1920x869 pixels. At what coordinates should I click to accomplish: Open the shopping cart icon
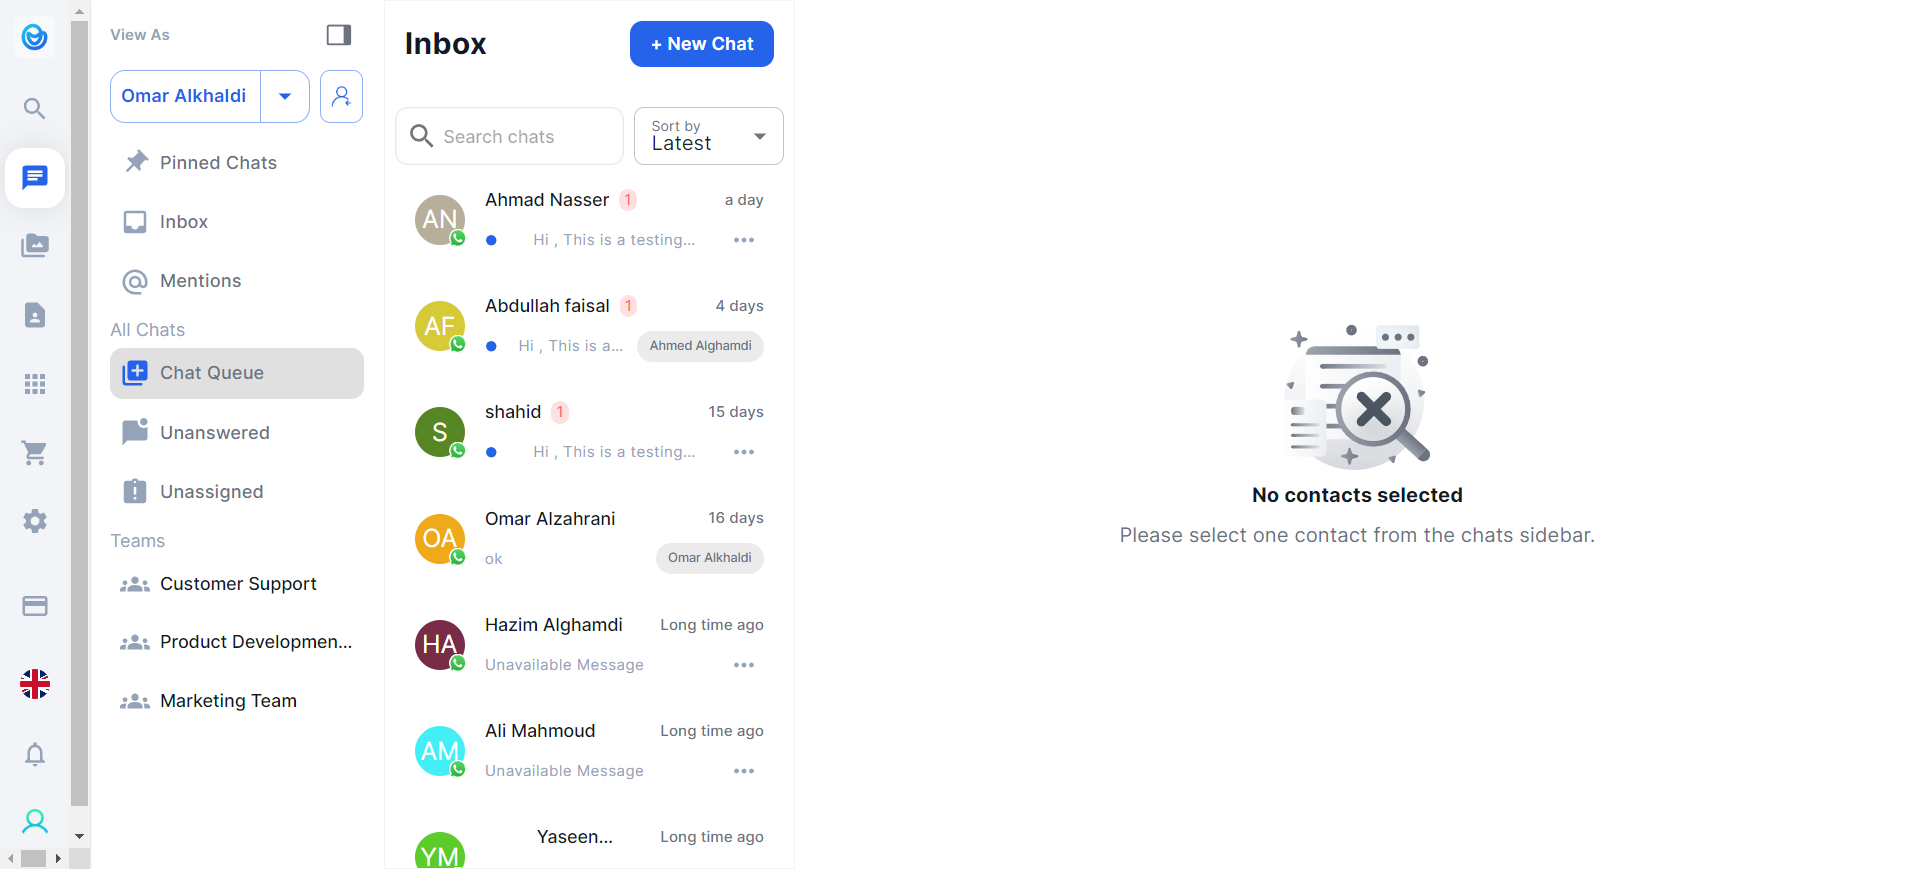(35, 453)
